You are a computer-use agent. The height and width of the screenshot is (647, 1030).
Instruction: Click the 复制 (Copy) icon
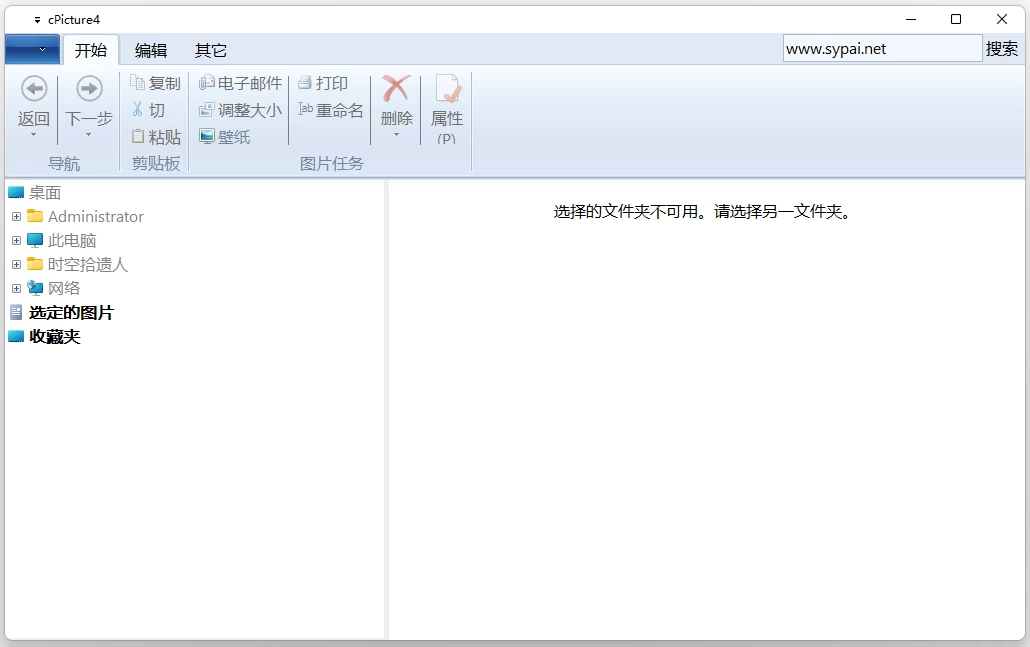point(155,83)
